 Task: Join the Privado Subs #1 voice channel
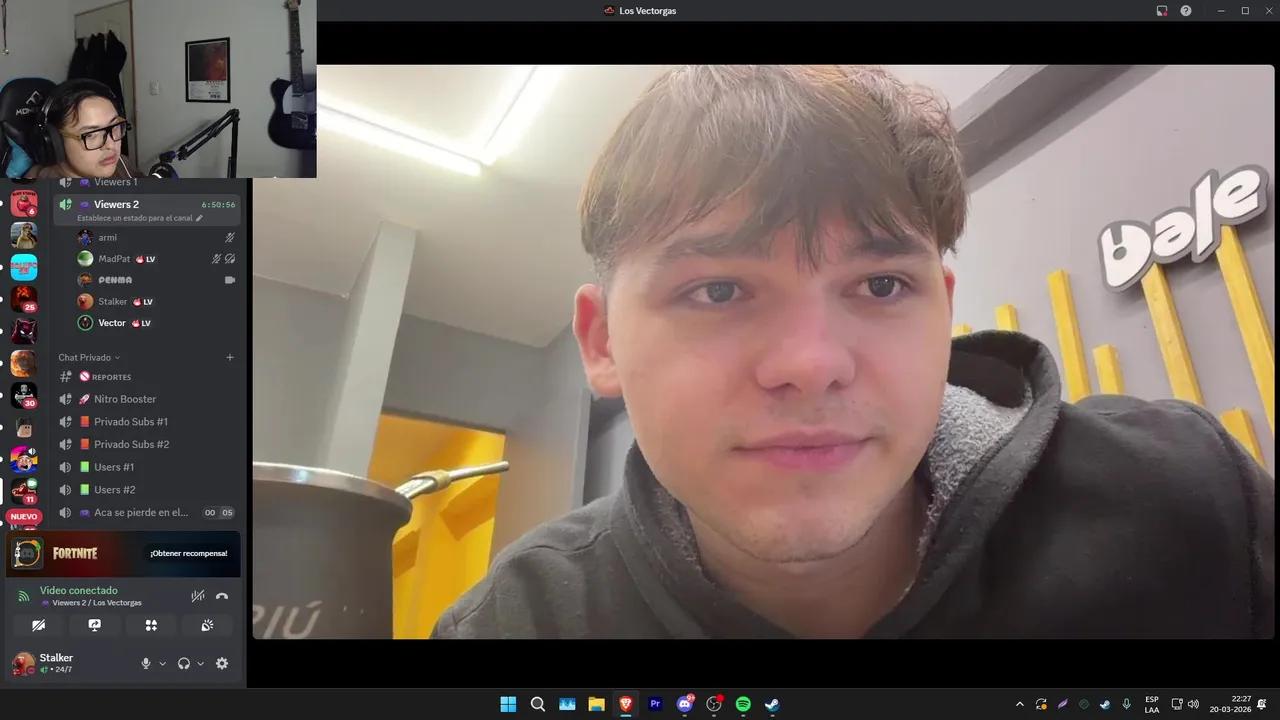146,422
